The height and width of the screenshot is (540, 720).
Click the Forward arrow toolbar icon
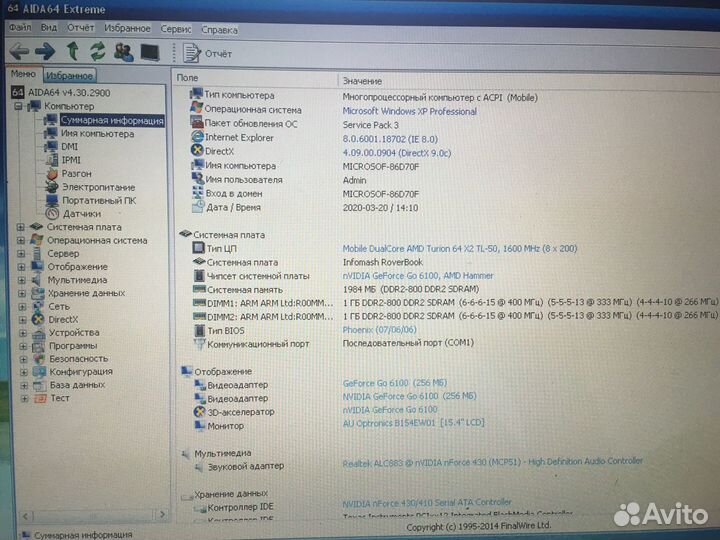click(x=45, y=51)
